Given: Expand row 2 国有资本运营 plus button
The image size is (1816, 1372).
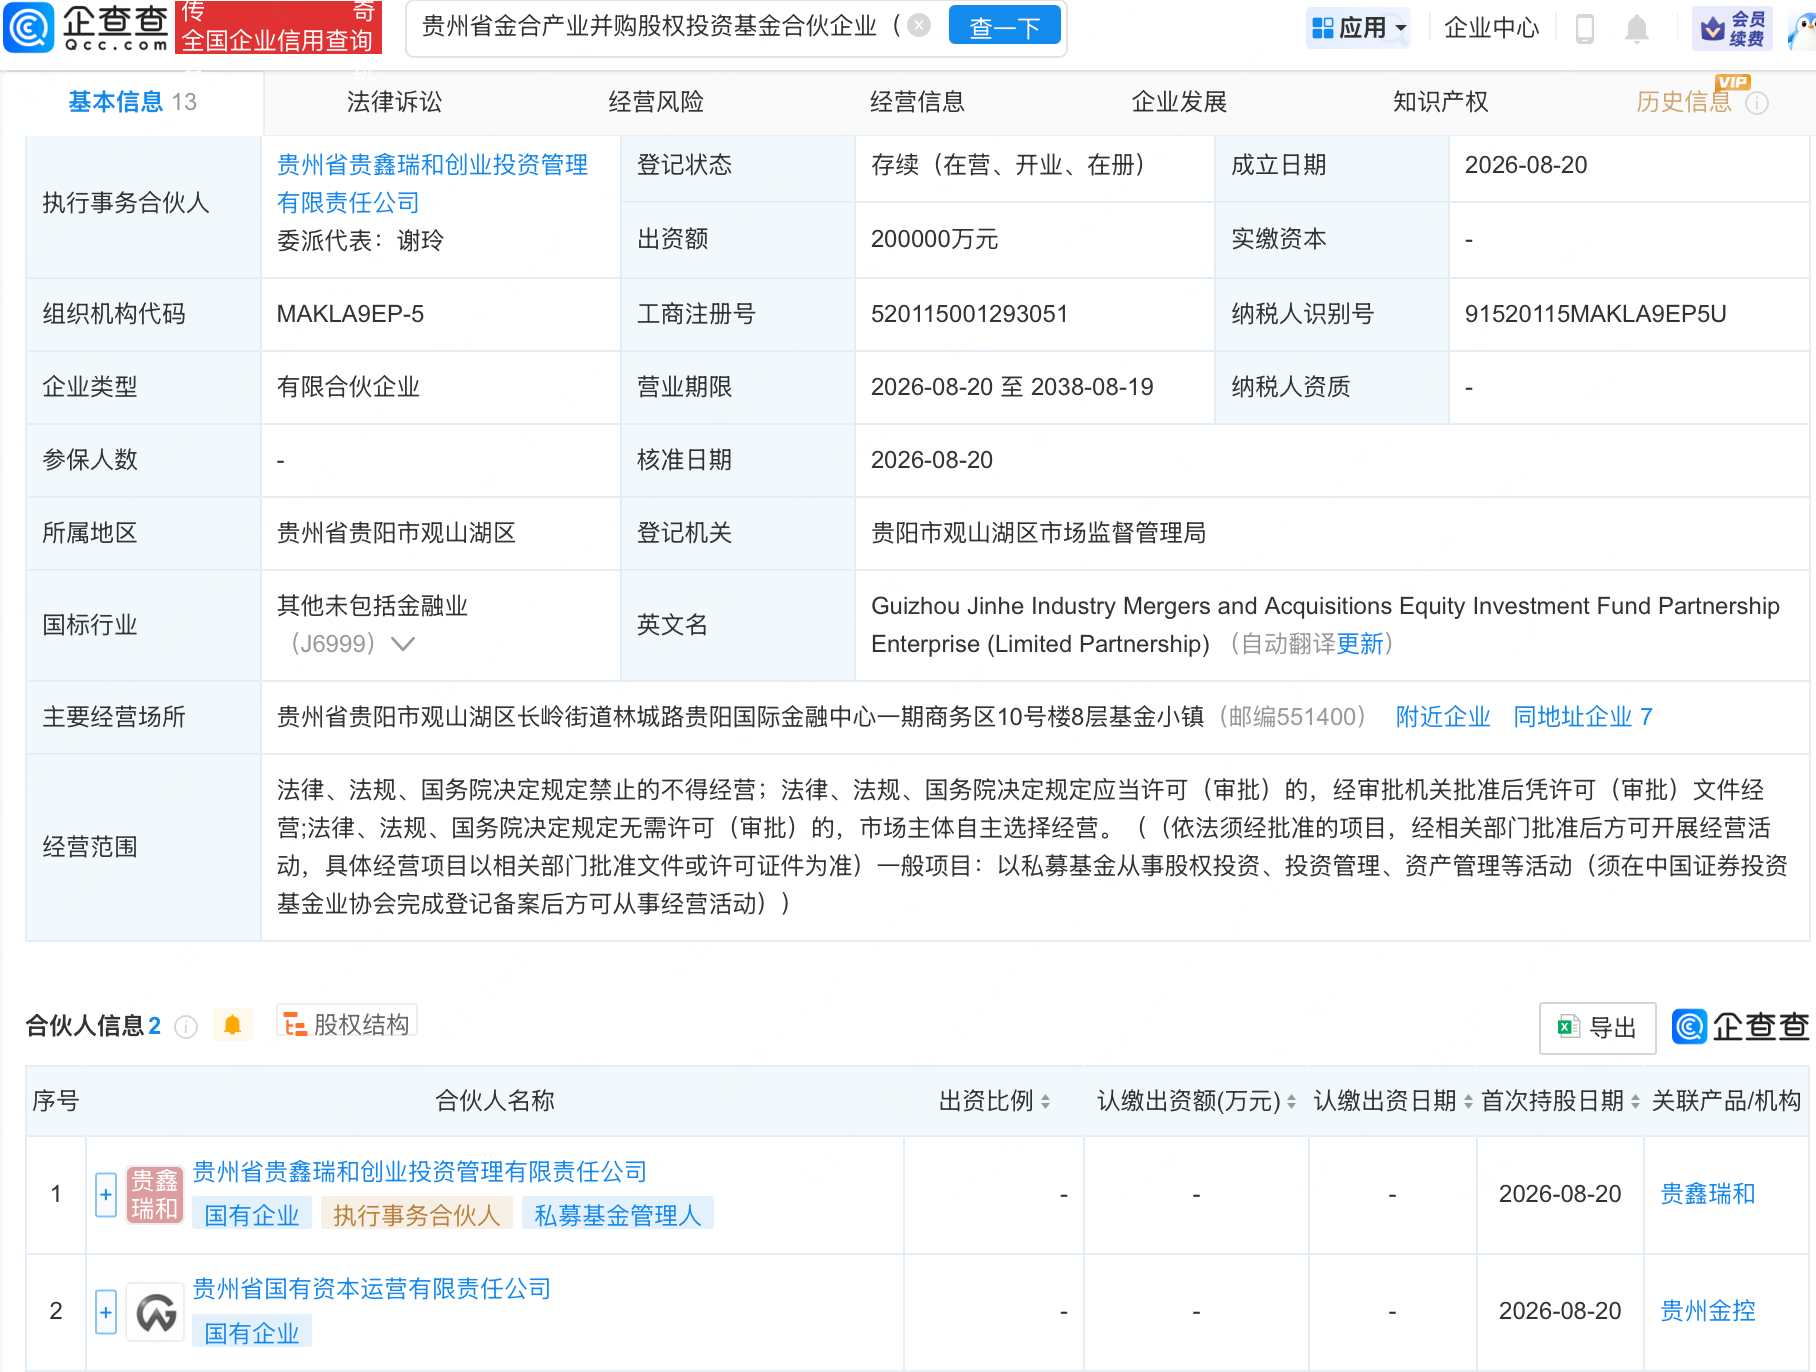Looking at the screenshot, I should [x=106, y=1312].
